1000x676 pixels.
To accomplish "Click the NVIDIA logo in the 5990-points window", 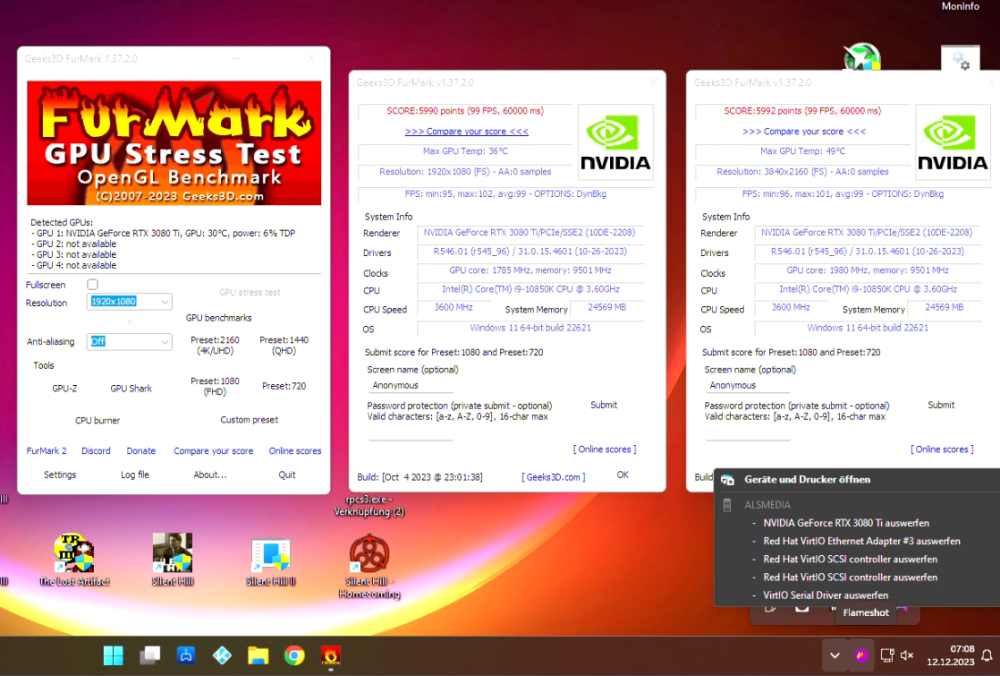I will [x=615, y=142].
